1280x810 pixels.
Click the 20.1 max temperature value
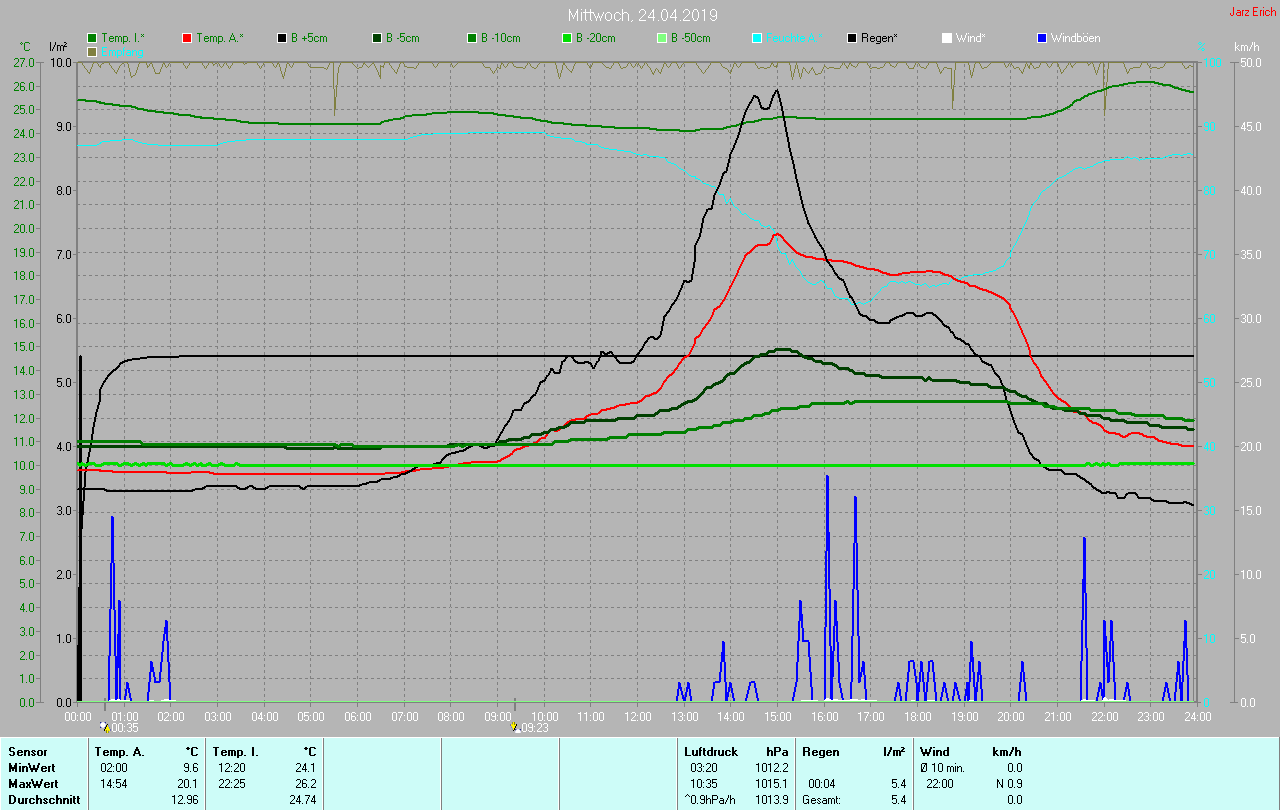tap(188, 783)
